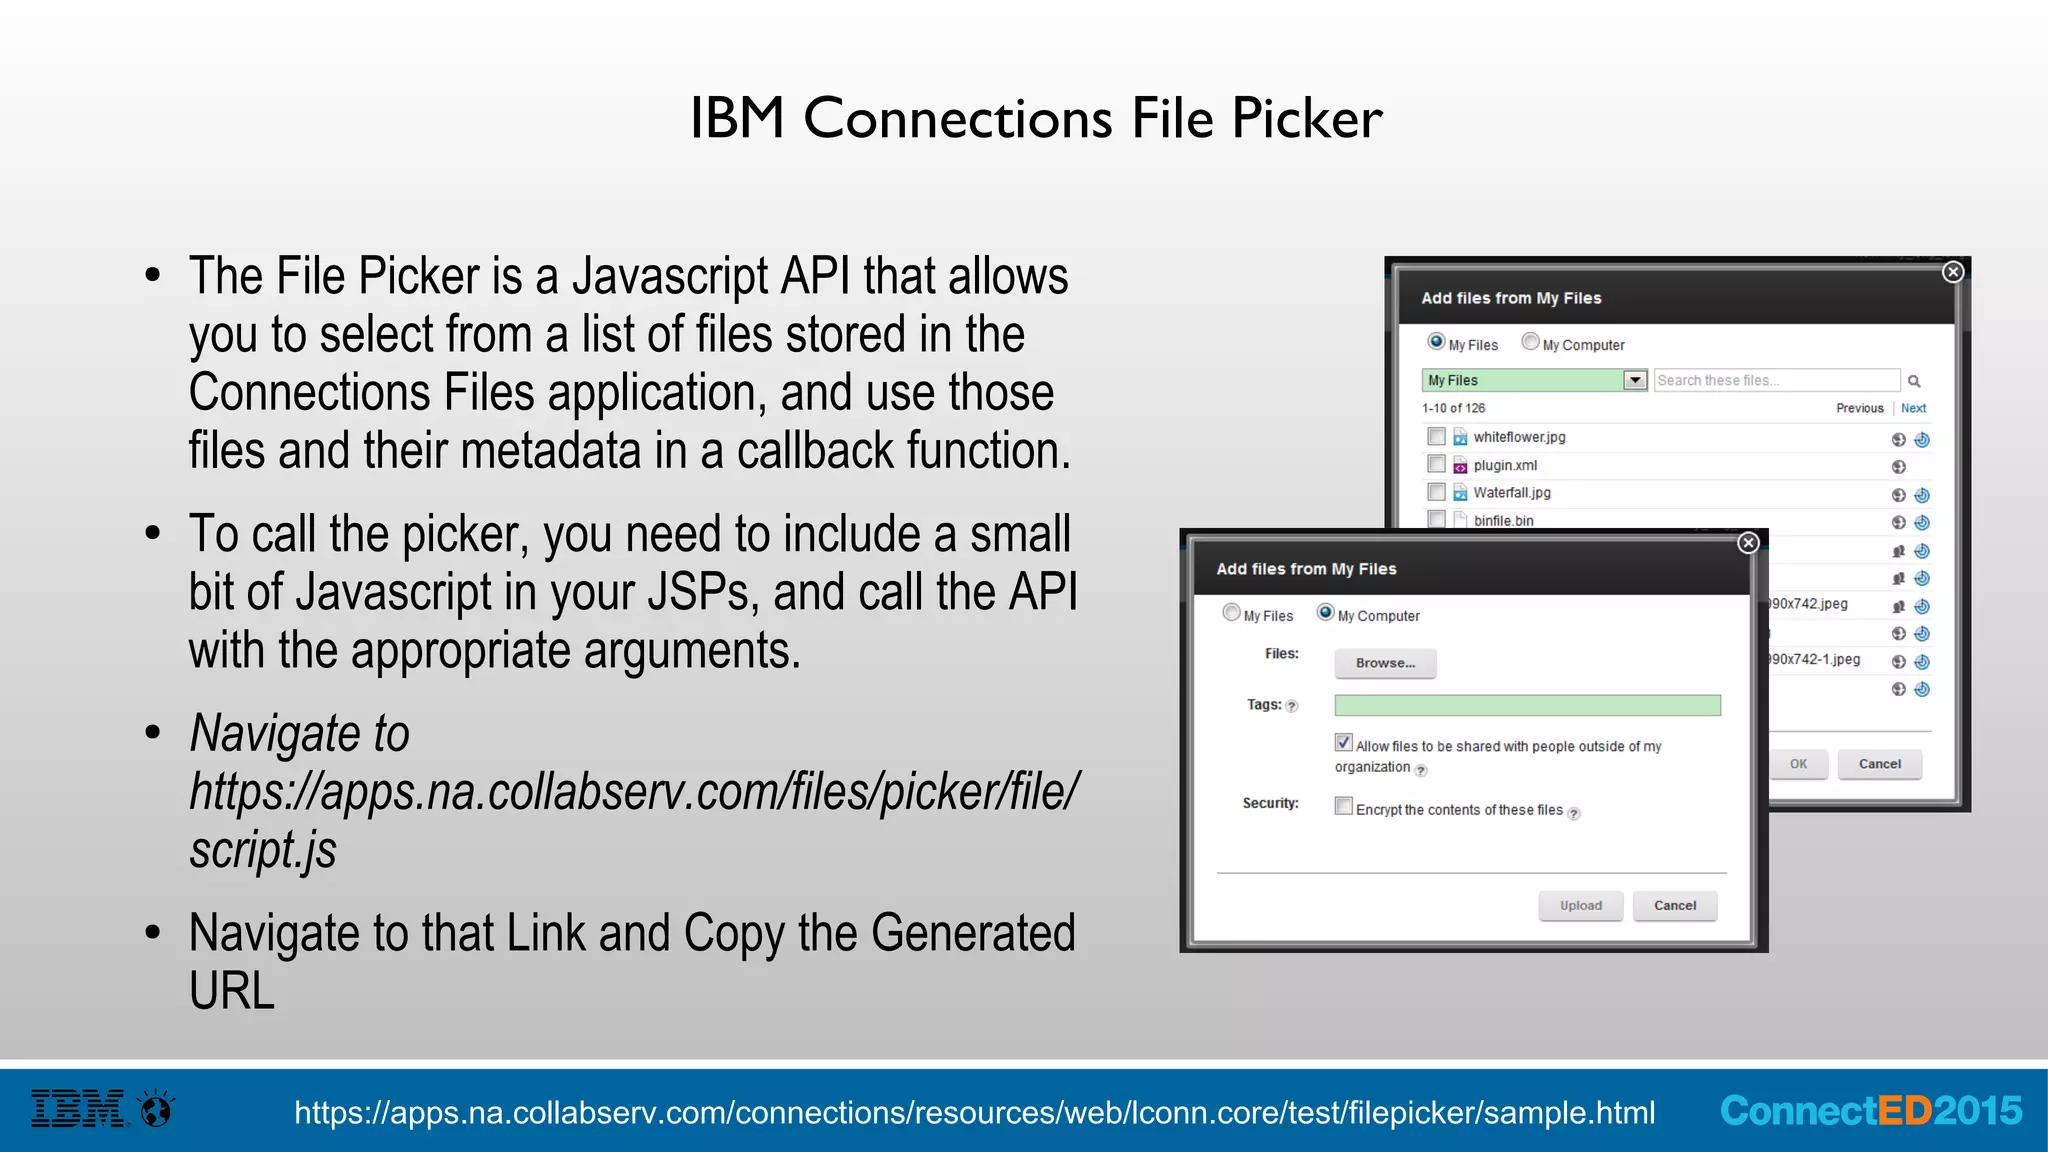Click the search magnifier icon beside Search these files
This screenshot has height=1152, width=2048.
click(1914, 381)
